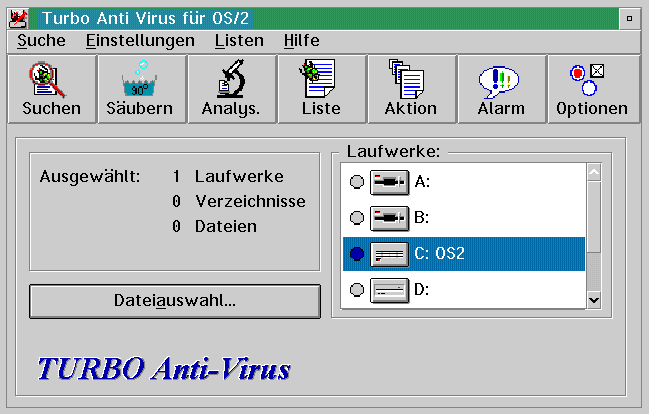Deselect the C: OS2 drive radio button

pos(357,254)
